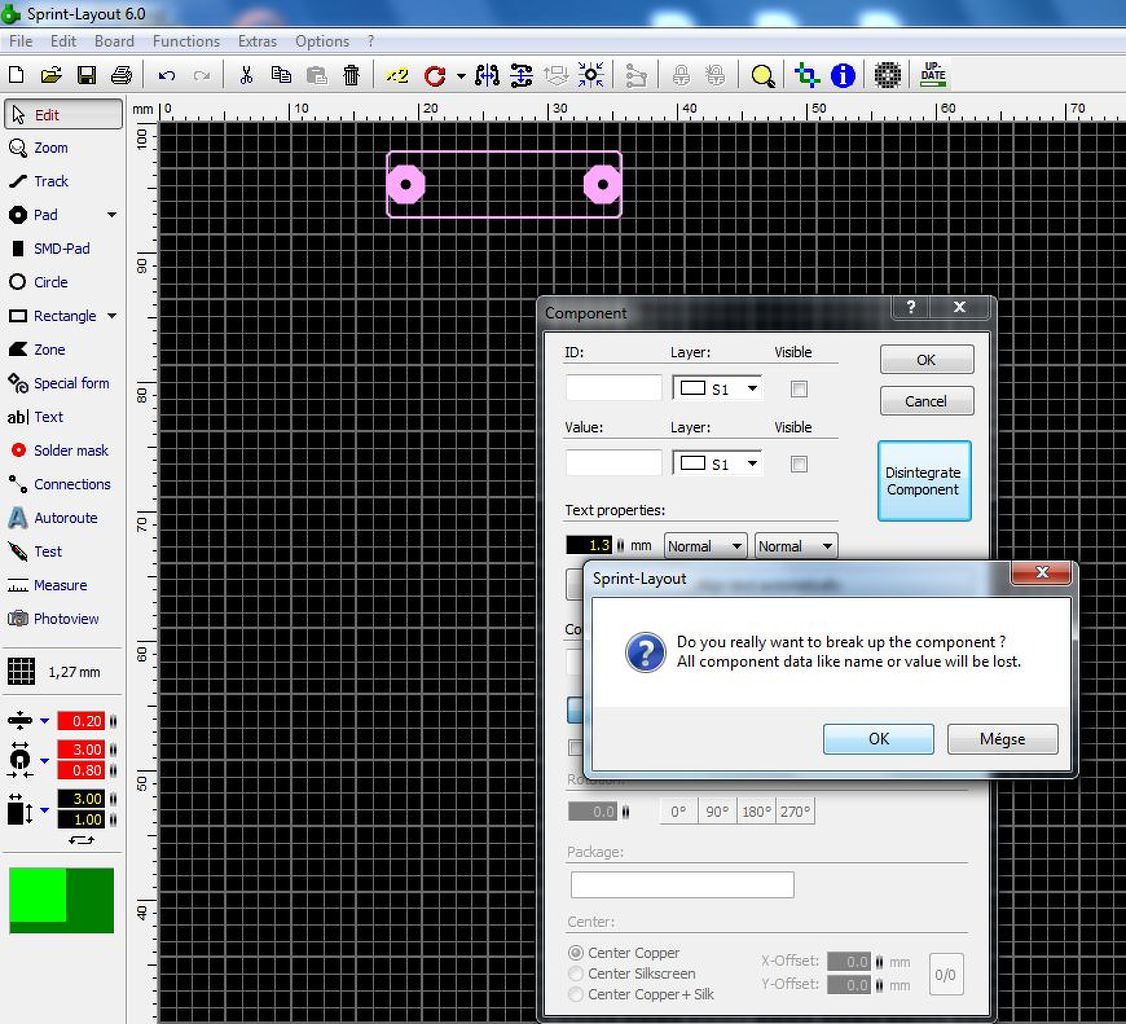Open track width preset dropdown arrow
The height and width of the screenshot is (1024, 1126).
click(x=45, y=720)
